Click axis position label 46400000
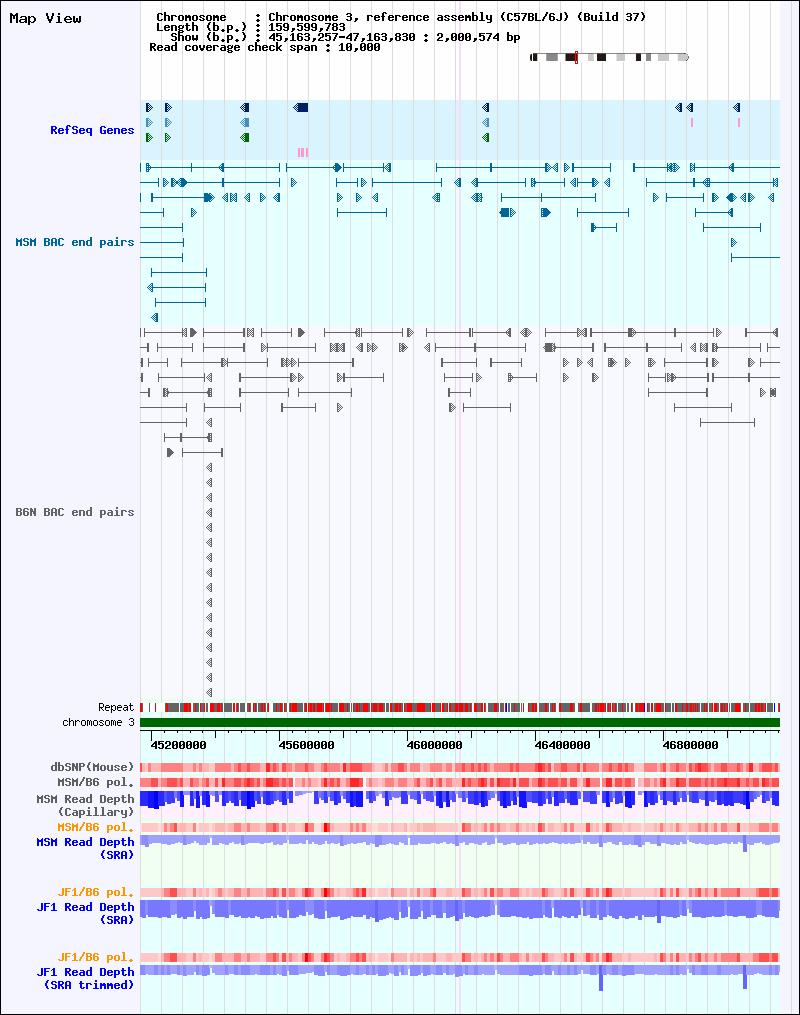800x1015 pixels. coord(562,745)
